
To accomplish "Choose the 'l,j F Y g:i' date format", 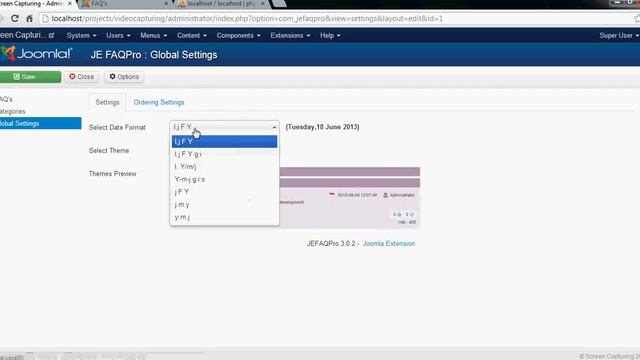I will pos(224,154).
